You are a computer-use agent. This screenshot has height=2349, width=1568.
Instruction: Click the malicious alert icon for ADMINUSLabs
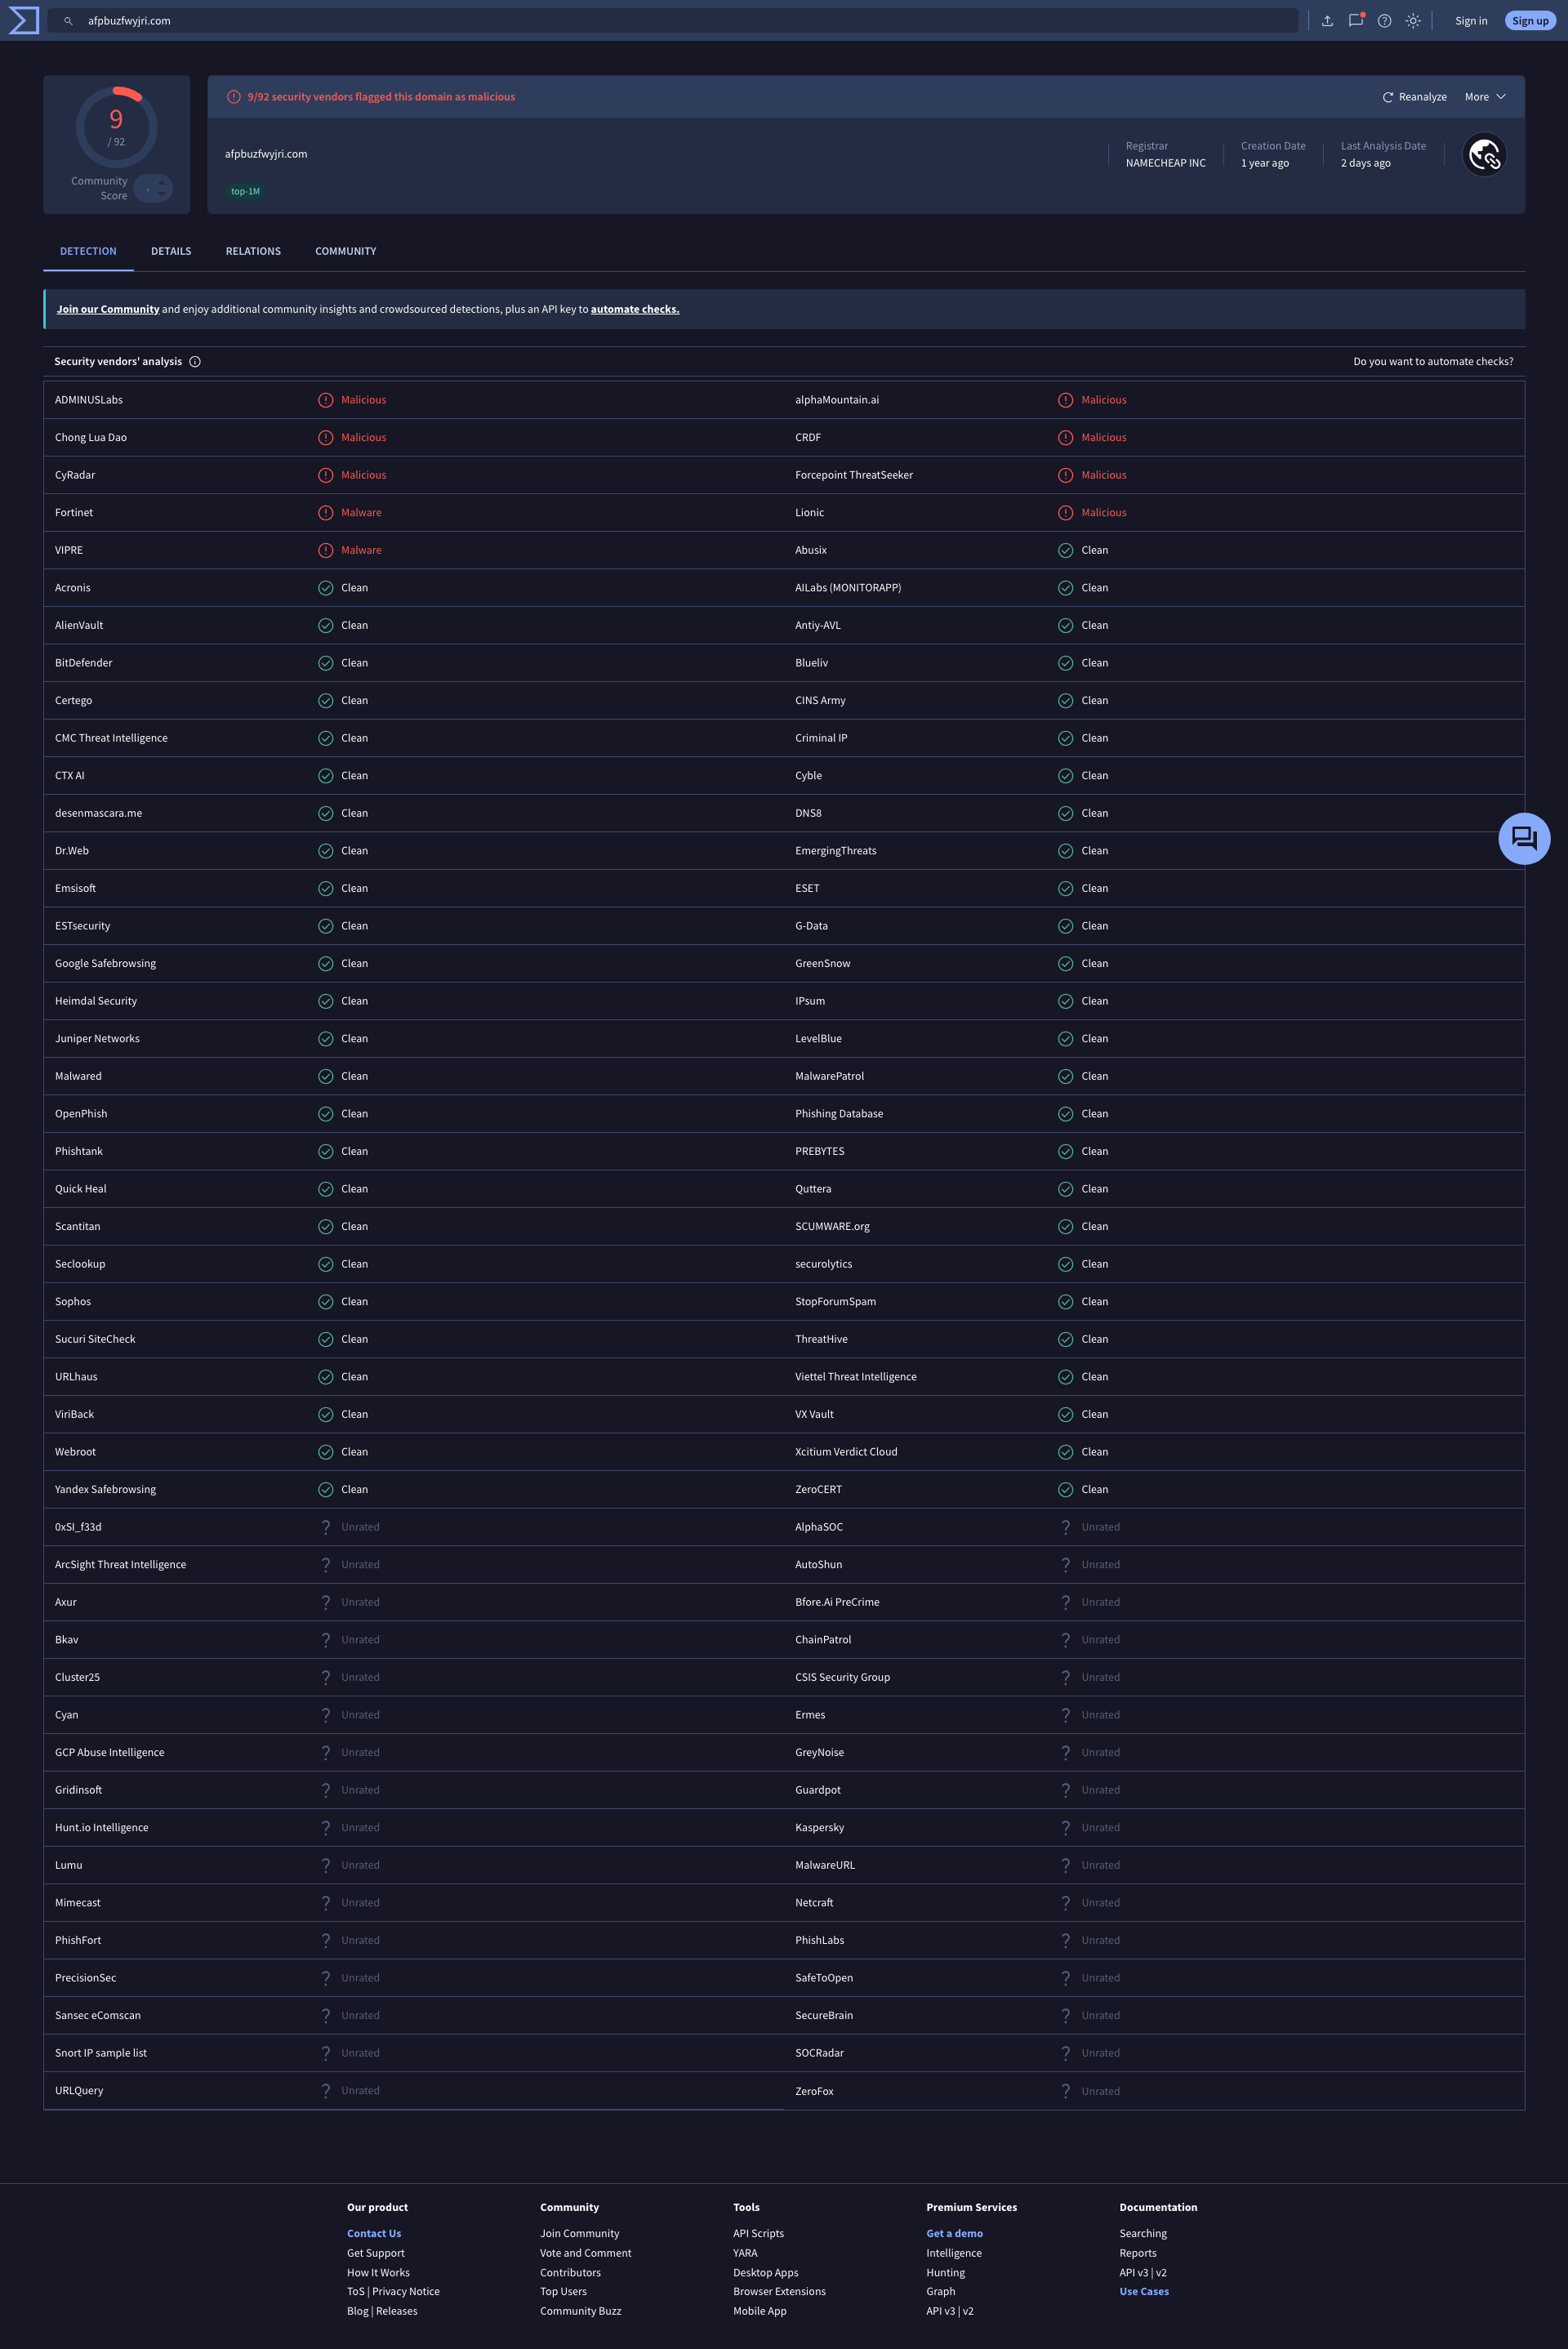[x=325, y=400]
